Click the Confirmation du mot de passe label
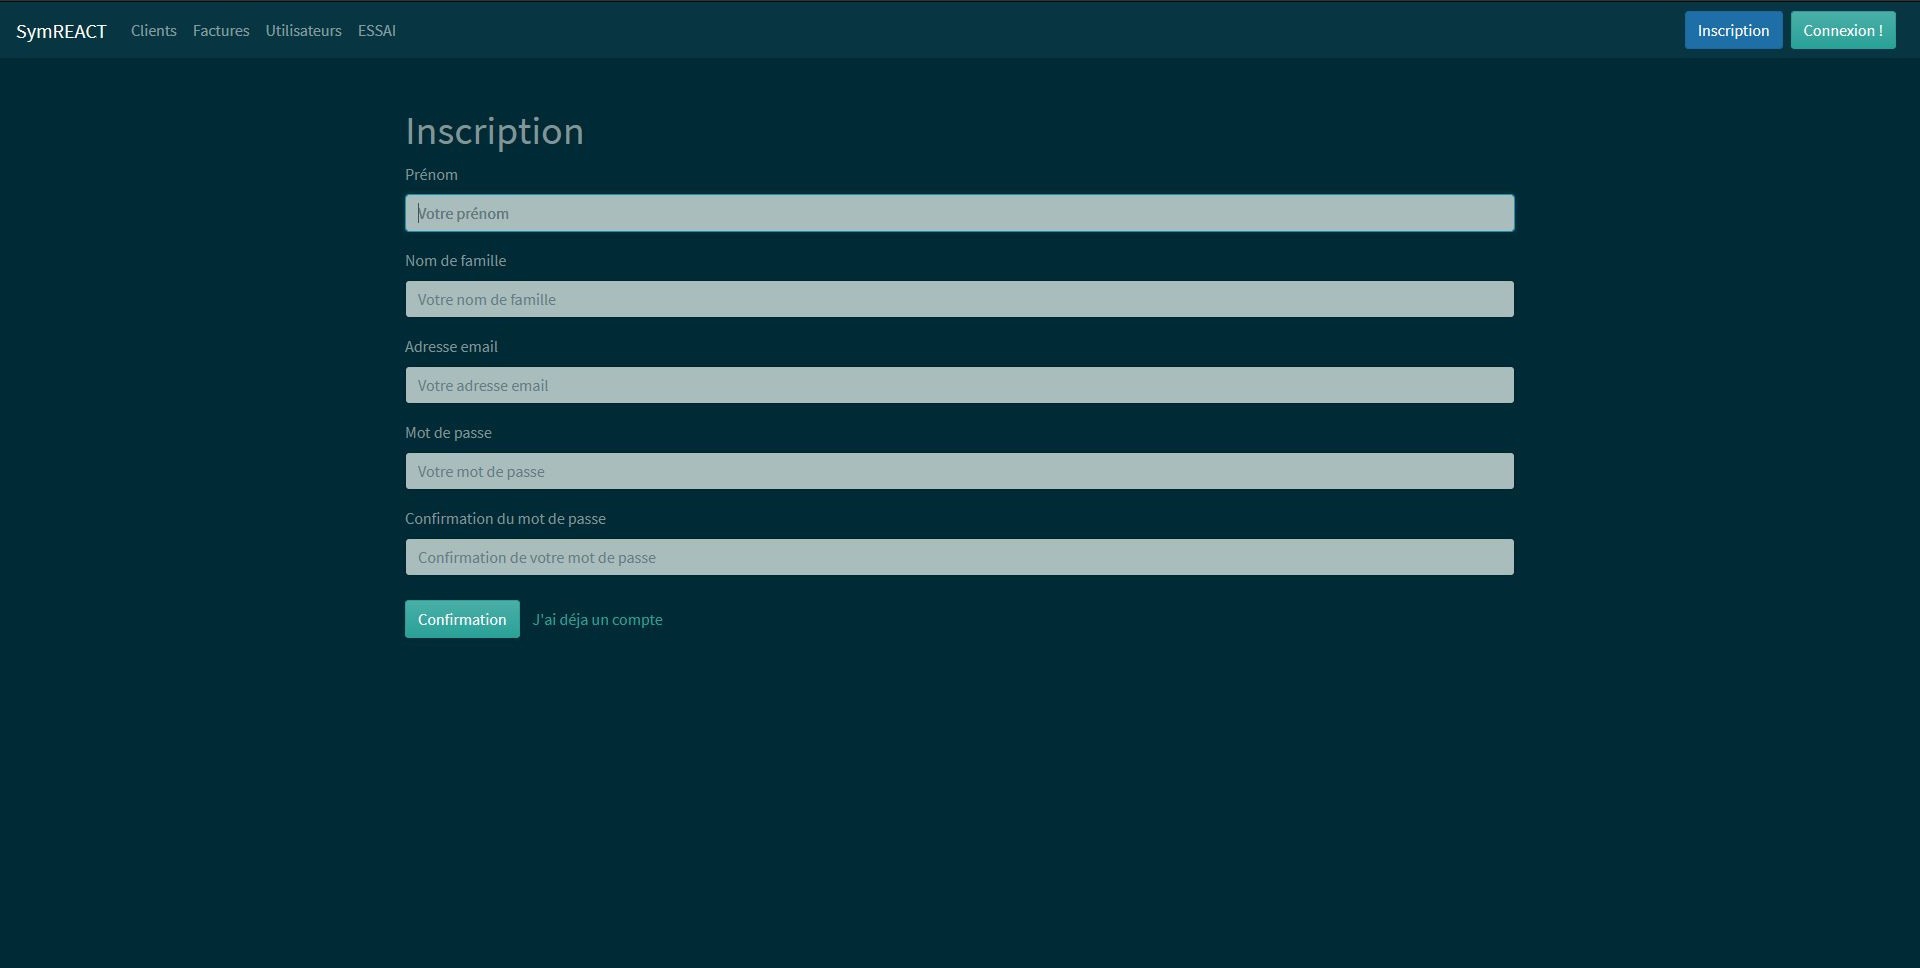Viewport: 1920px width, 968px height. (x=505, y=519)
